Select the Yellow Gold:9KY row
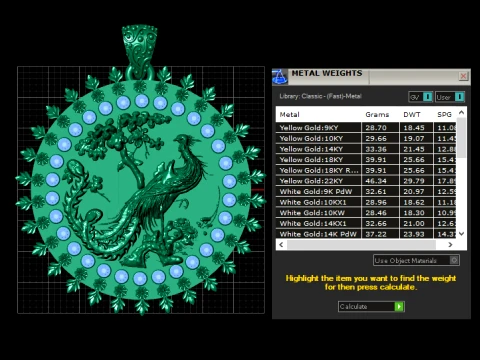The image size is (480, 360). pyautogui.click(x=366, y=128)
